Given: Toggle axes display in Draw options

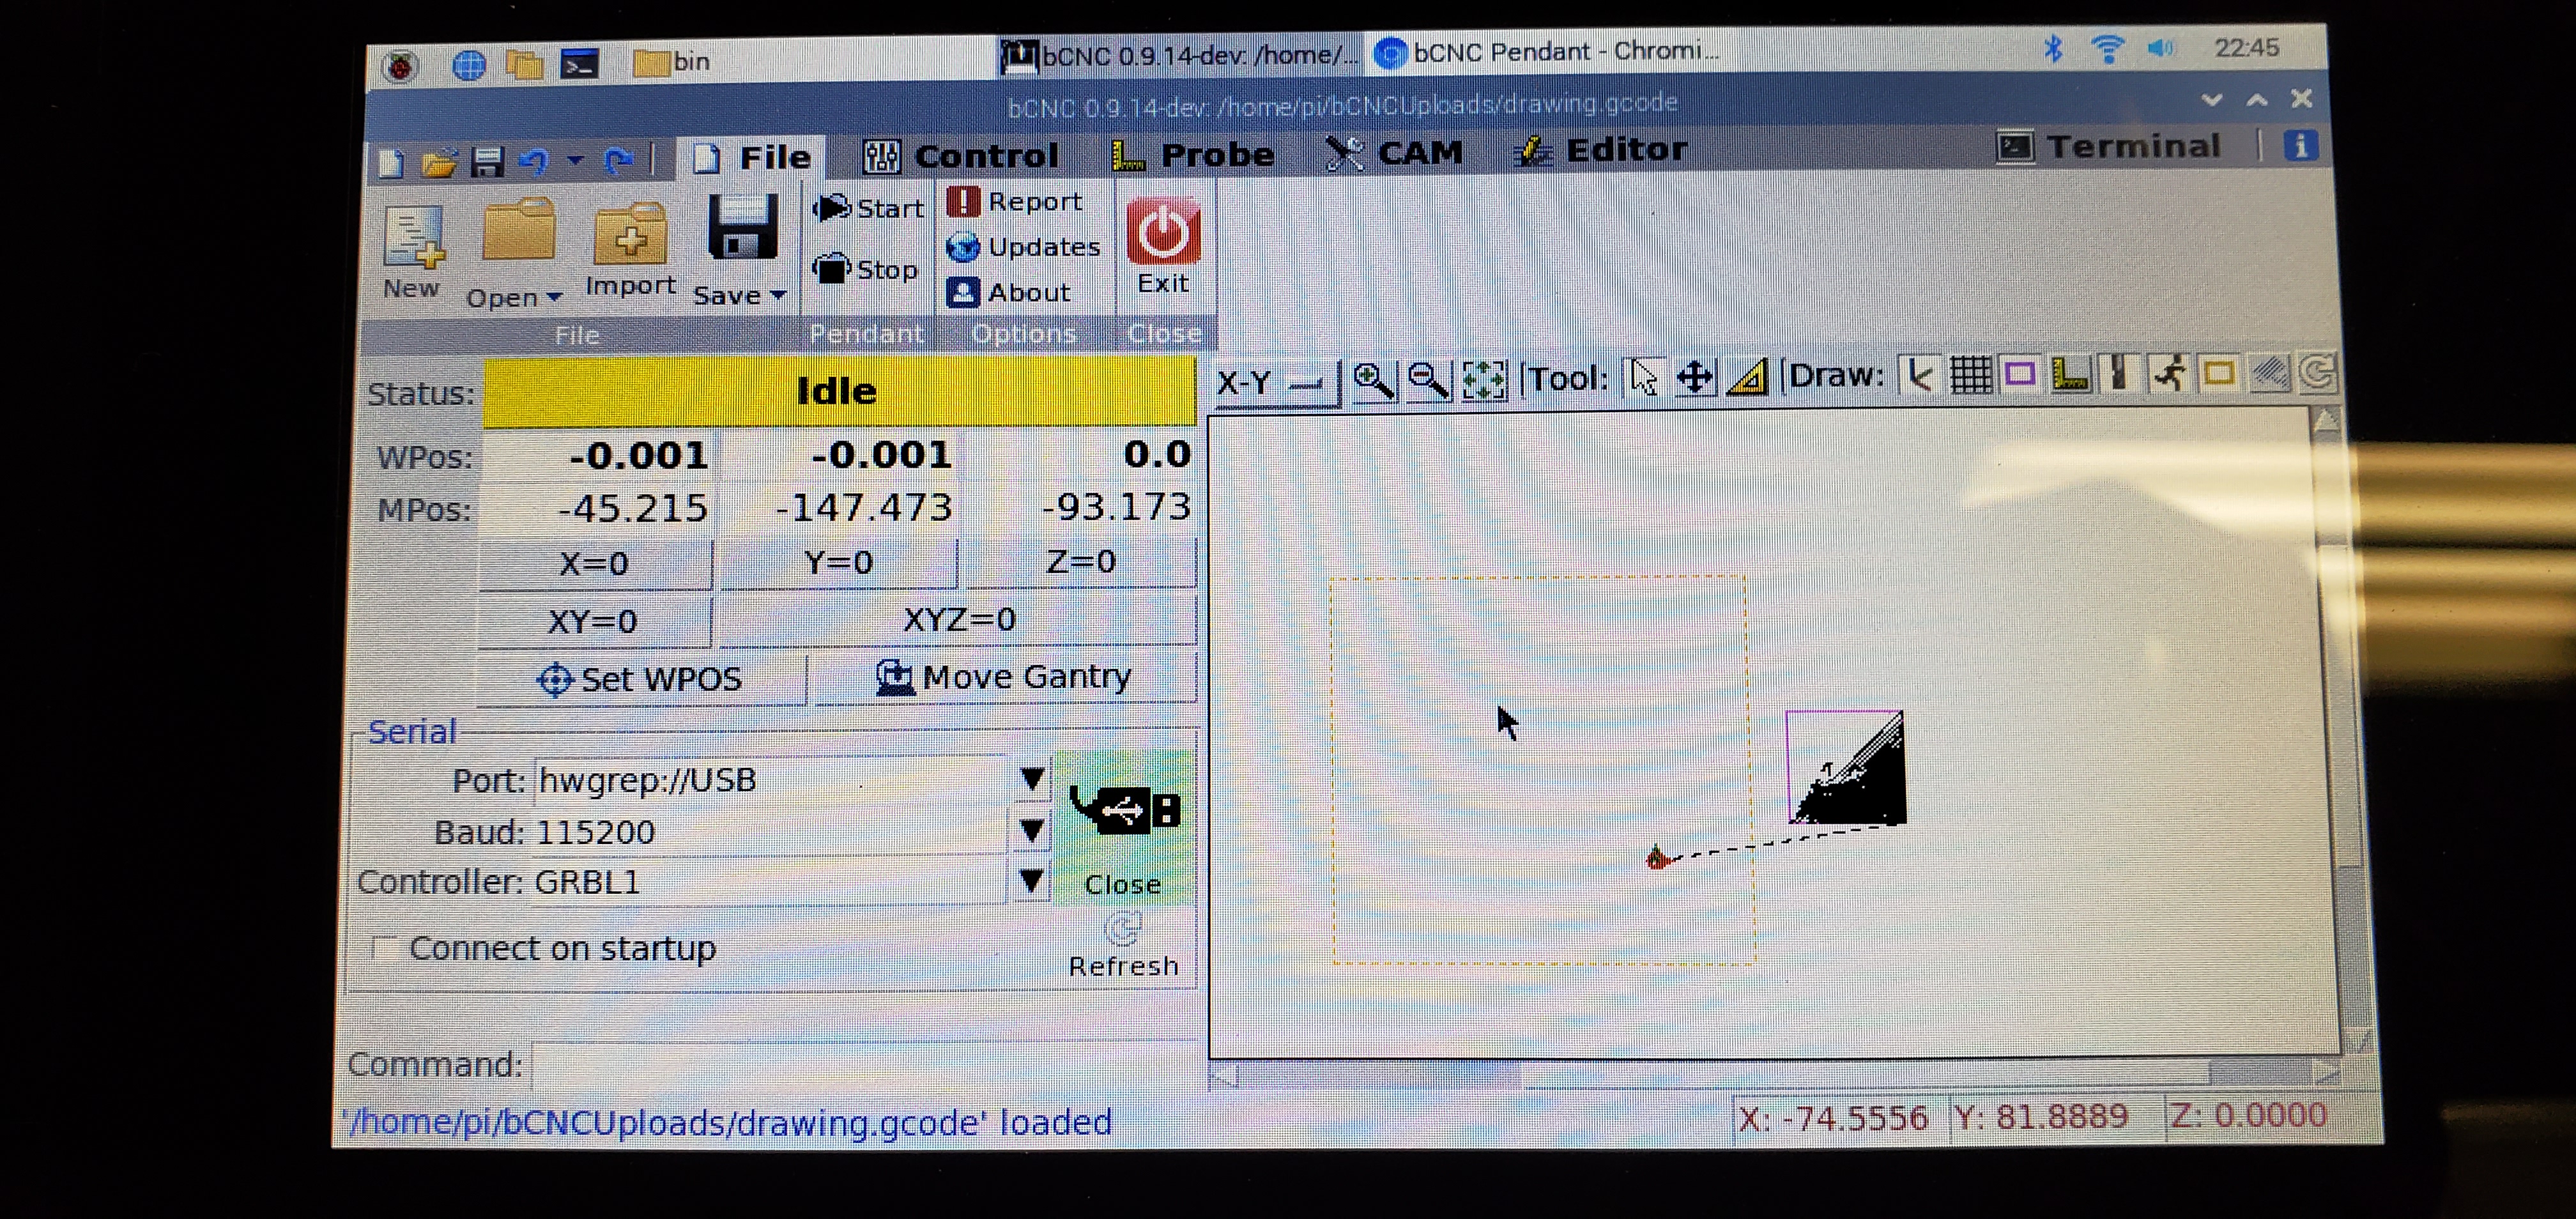Looking at the screenshot, I should pos(1919,376).
